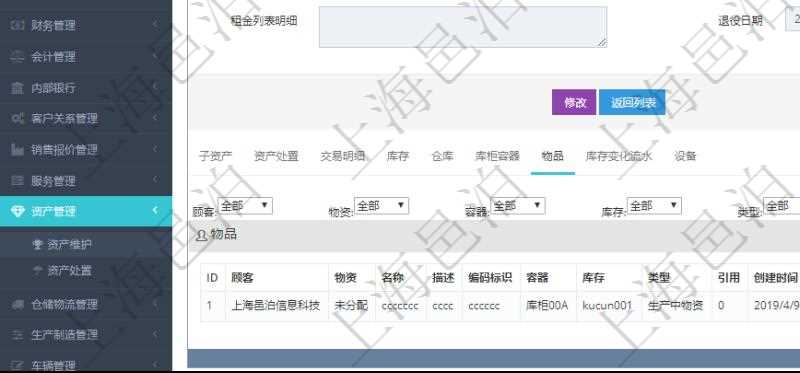Viewport: 800px width, 373px height.
Task: Click the 退役日期 date field
Action: (792, 20)
